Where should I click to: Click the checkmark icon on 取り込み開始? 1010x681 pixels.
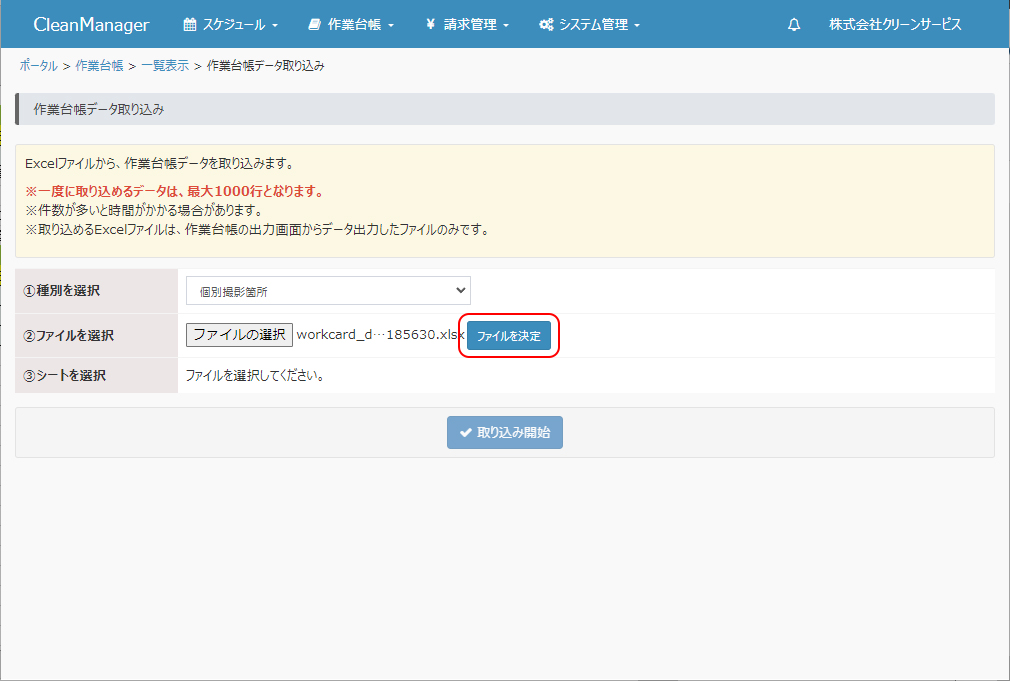tap(466, 433)
